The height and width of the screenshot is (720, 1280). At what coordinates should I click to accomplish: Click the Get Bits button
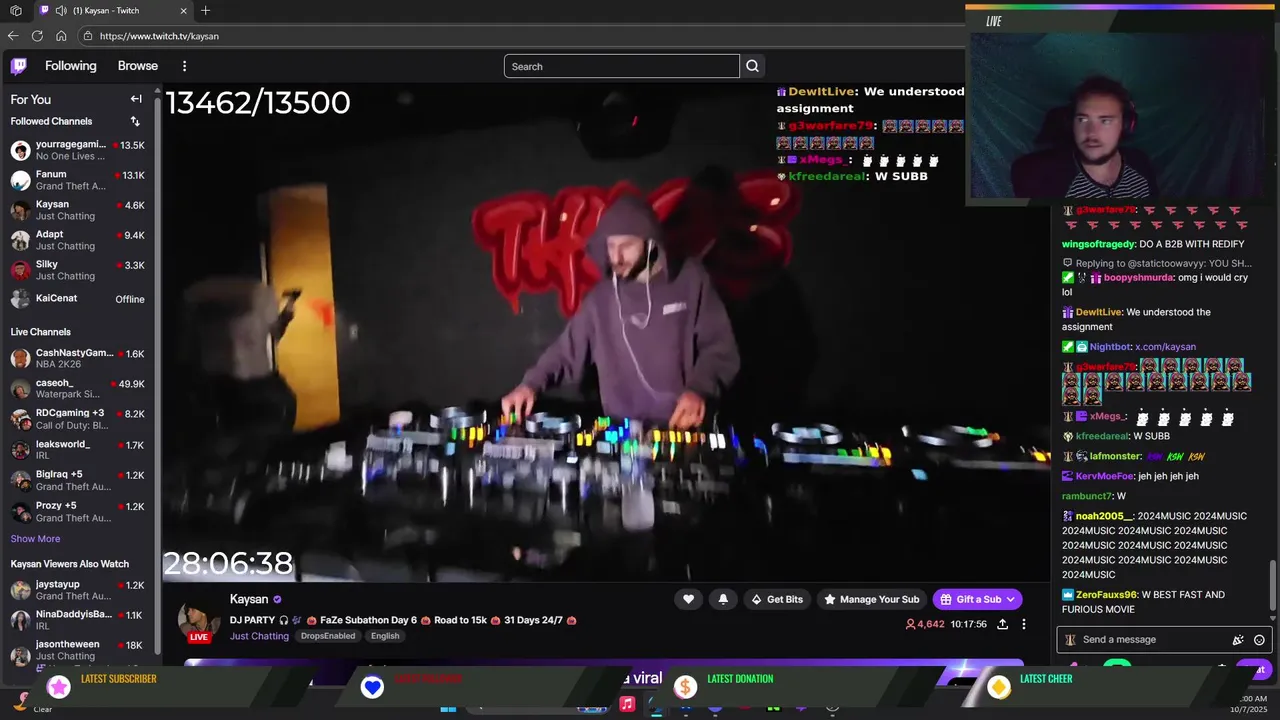click(x=777, y=599)
